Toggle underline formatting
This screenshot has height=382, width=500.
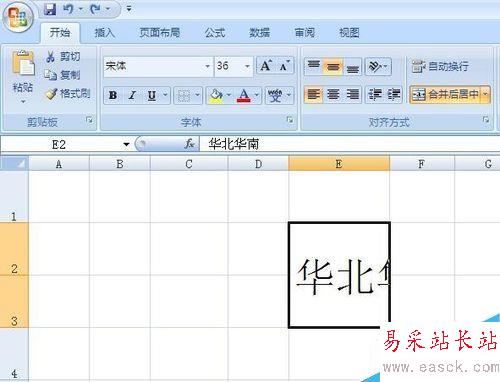point(152,95)
